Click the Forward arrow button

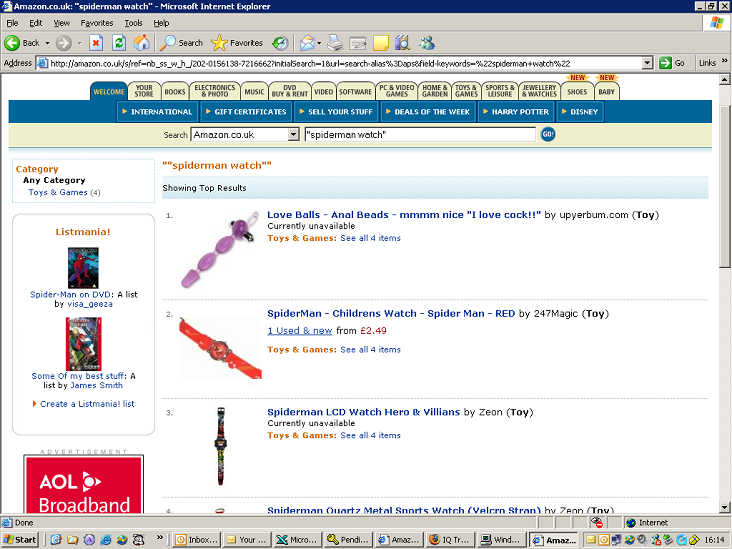[64, 43]
